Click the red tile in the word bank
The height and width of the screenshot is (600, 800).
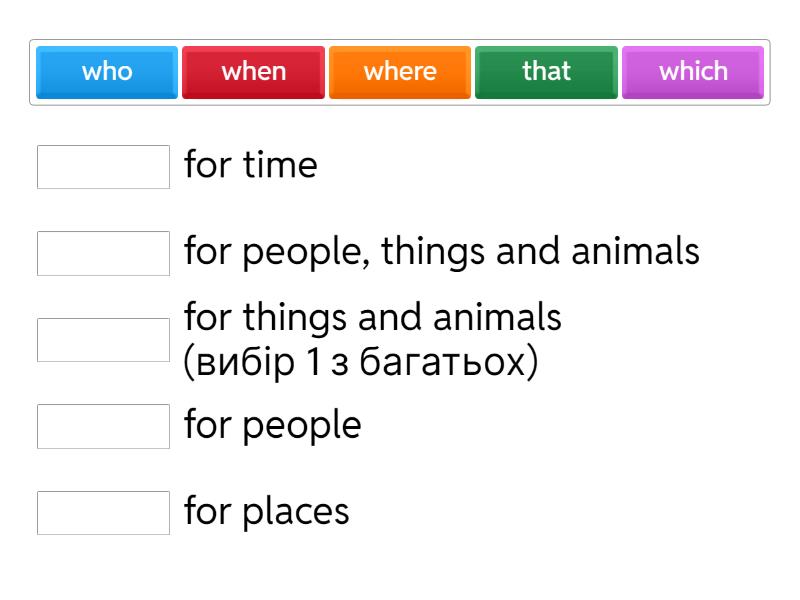click(x=253, y=72)
